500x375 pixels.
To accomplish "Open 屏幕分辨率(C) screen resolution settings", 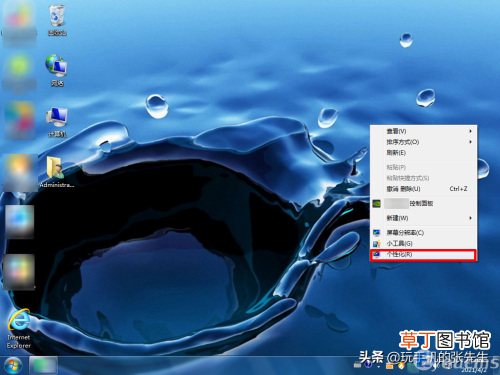I will [x=424, y=233].
